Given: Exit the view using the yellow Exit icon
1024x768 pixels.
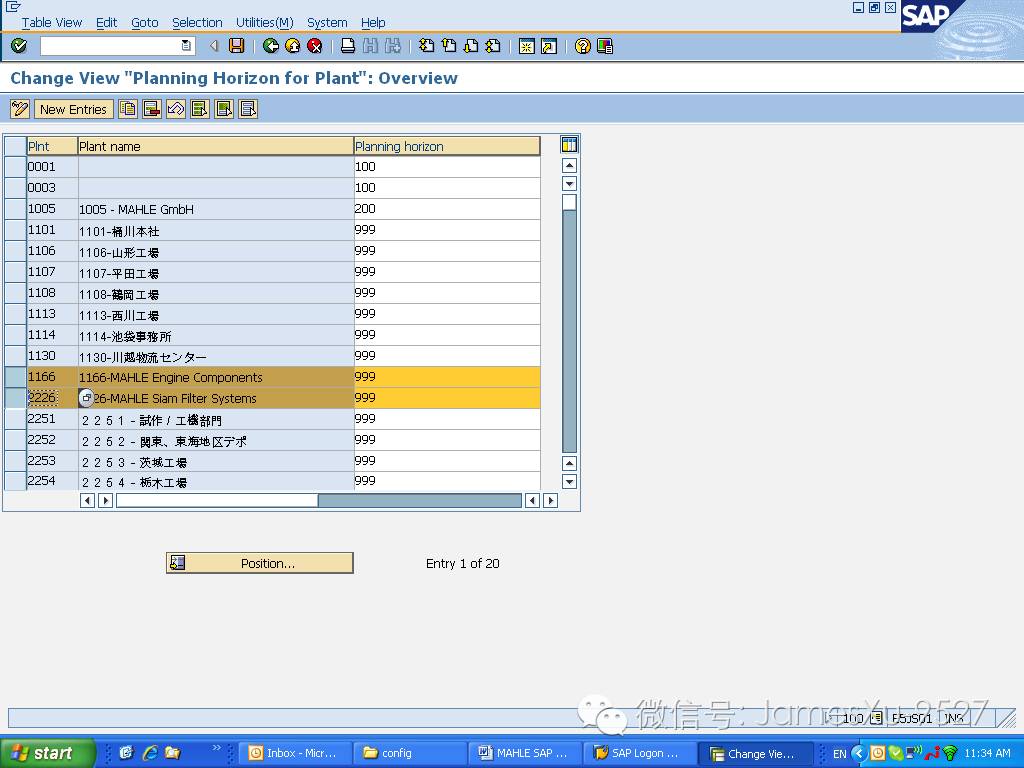Looking at the screenshot, I should coord(293,46).
